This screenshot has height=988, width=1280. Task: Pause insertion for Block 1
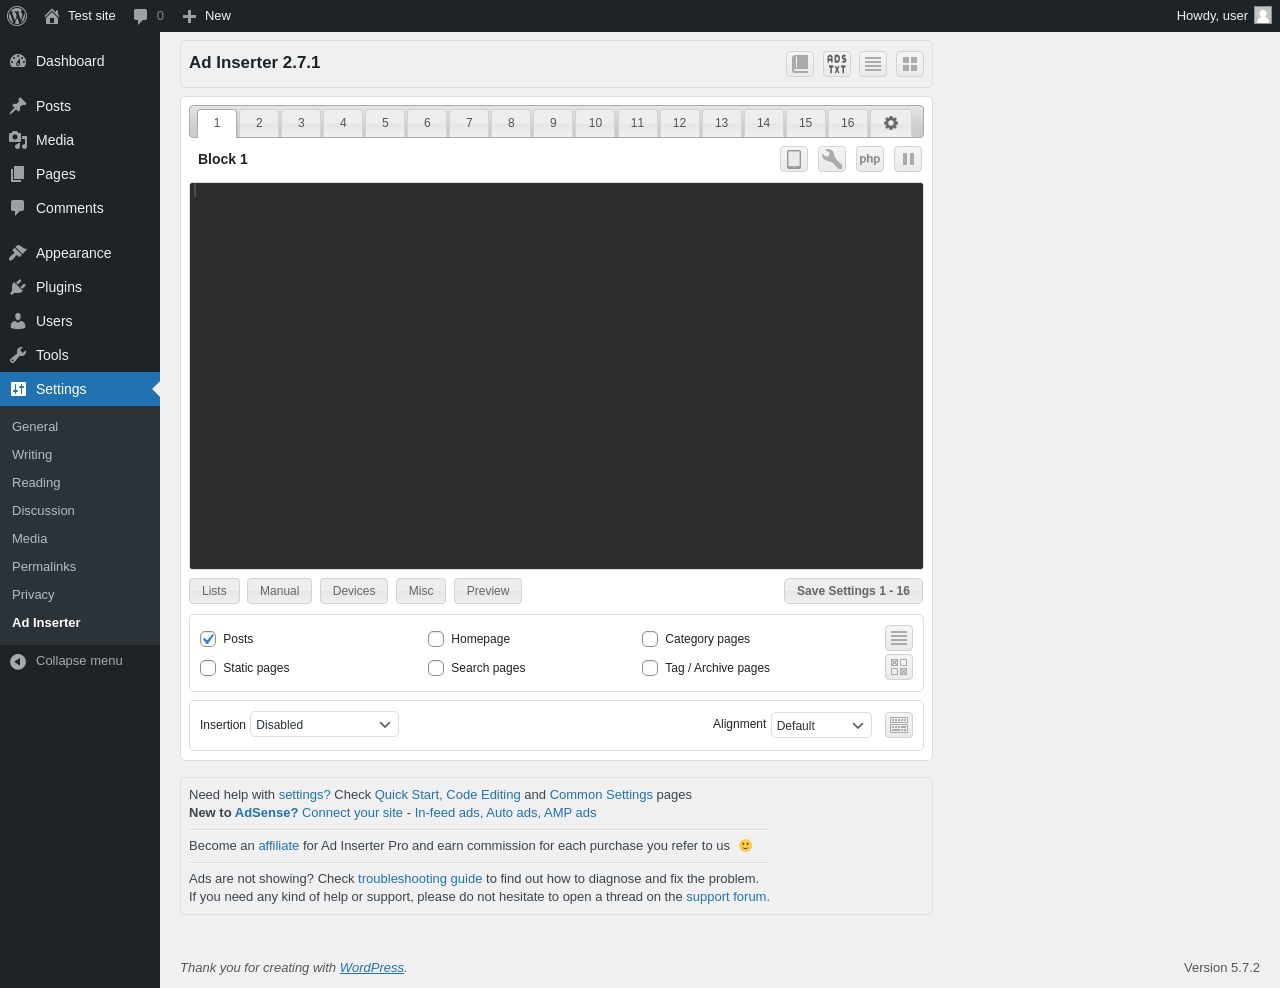(x=908, y=159)
